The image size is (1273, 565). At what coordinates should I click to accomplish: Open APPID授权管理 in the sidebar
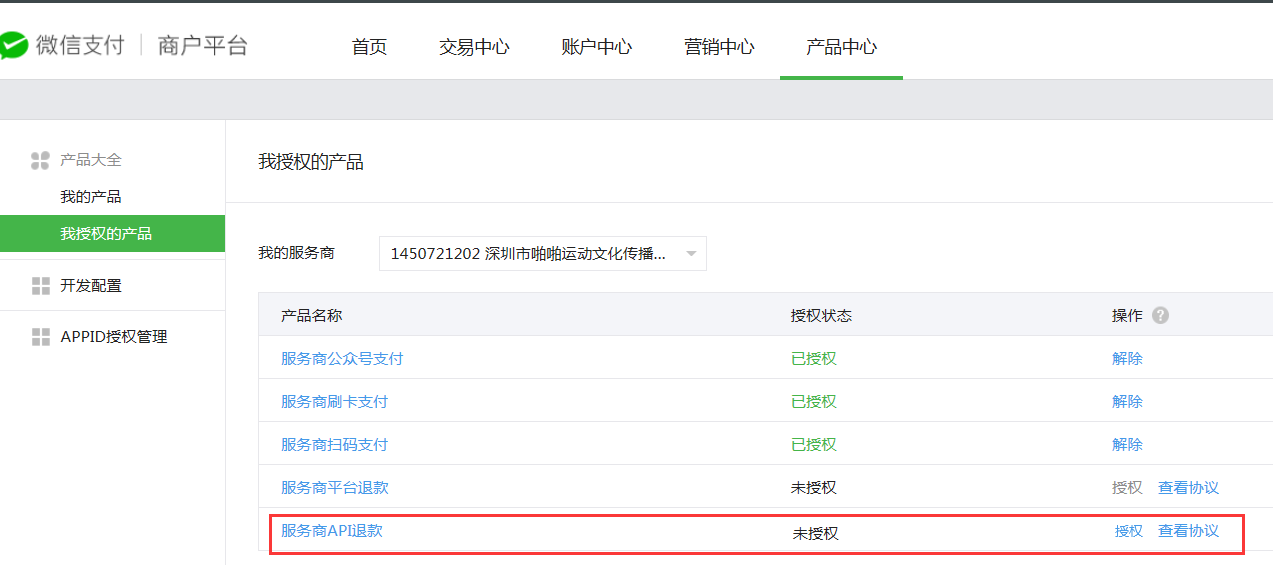point(114,337)
